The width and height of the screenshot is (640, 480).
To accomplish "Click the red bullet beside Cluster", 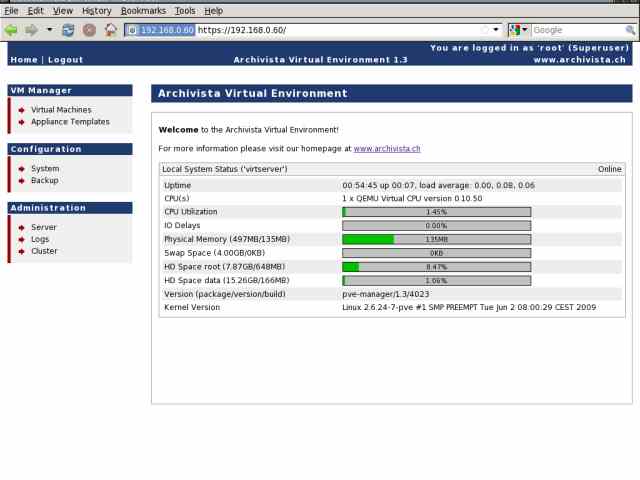I will click(x=22, y=251).
